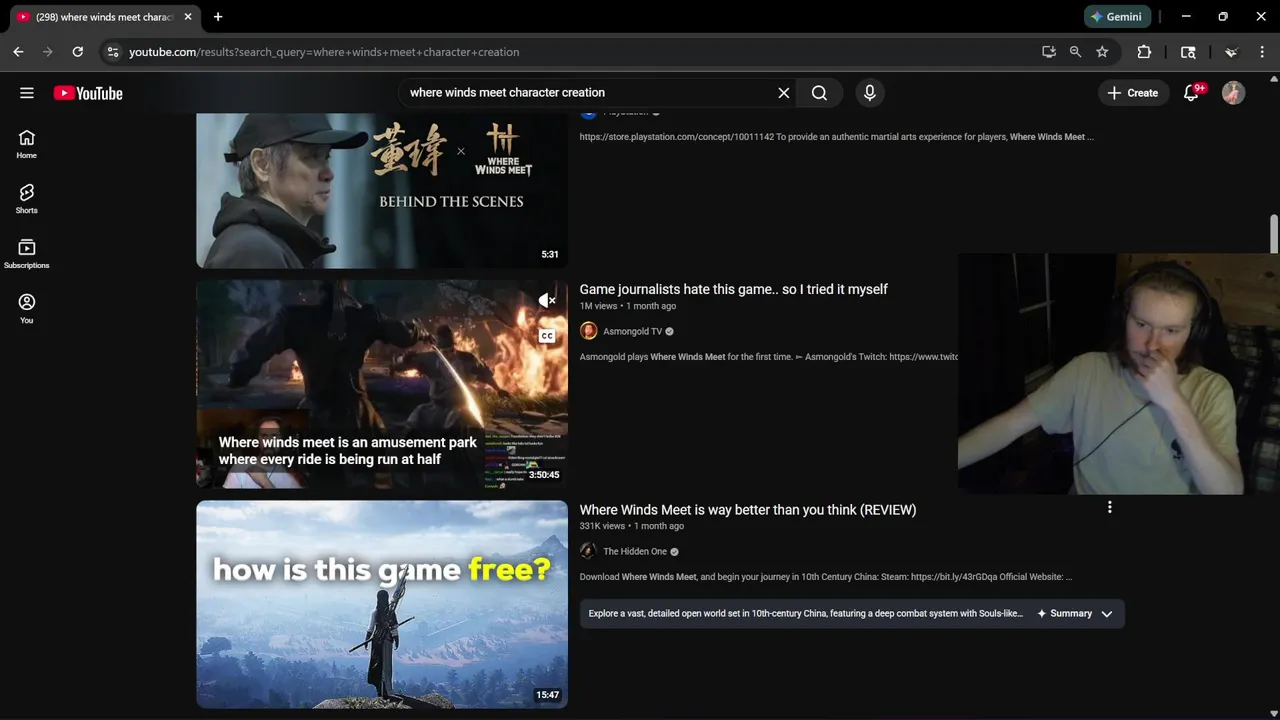Screen dimensions: 1280x720
Task: Expand the AI Summary chevron
Action: click(x=1106, y=614)
